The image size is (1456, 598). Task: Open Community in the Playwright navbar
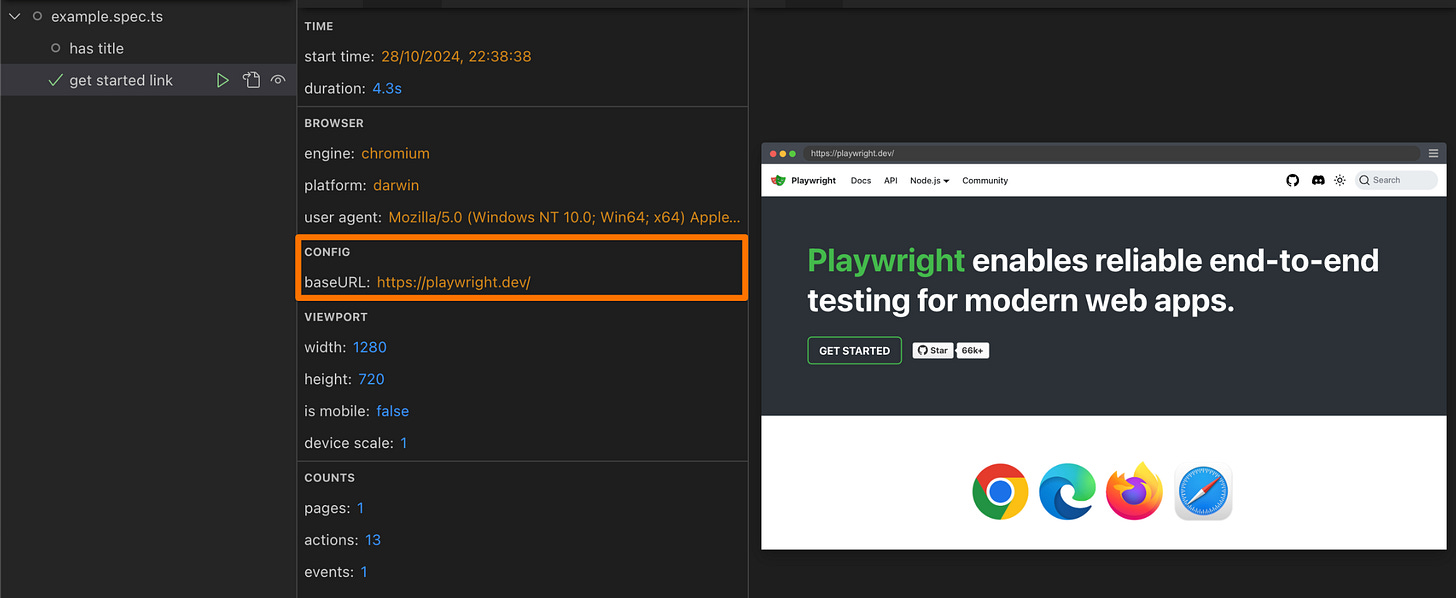pyautogui.click(x=985, y=181)
